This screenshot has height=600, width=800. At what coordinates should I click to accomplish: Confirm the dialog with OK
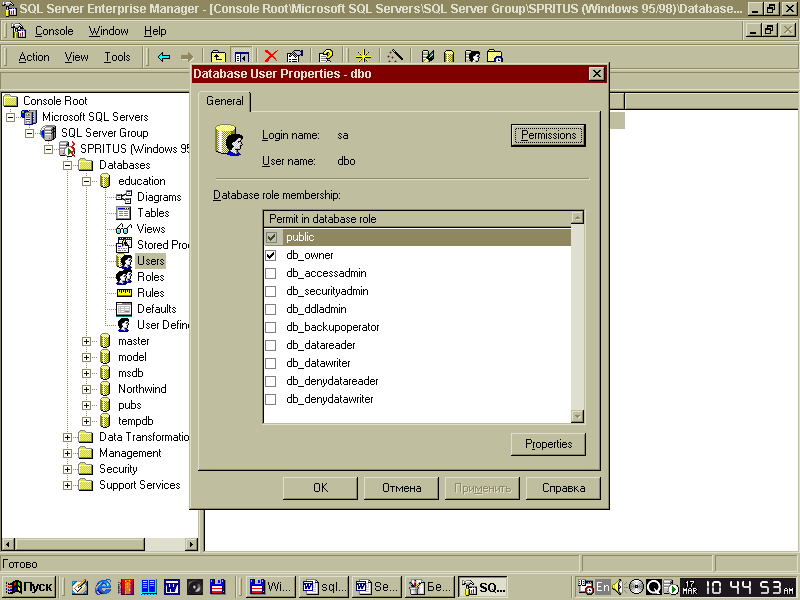pos(320,488)
